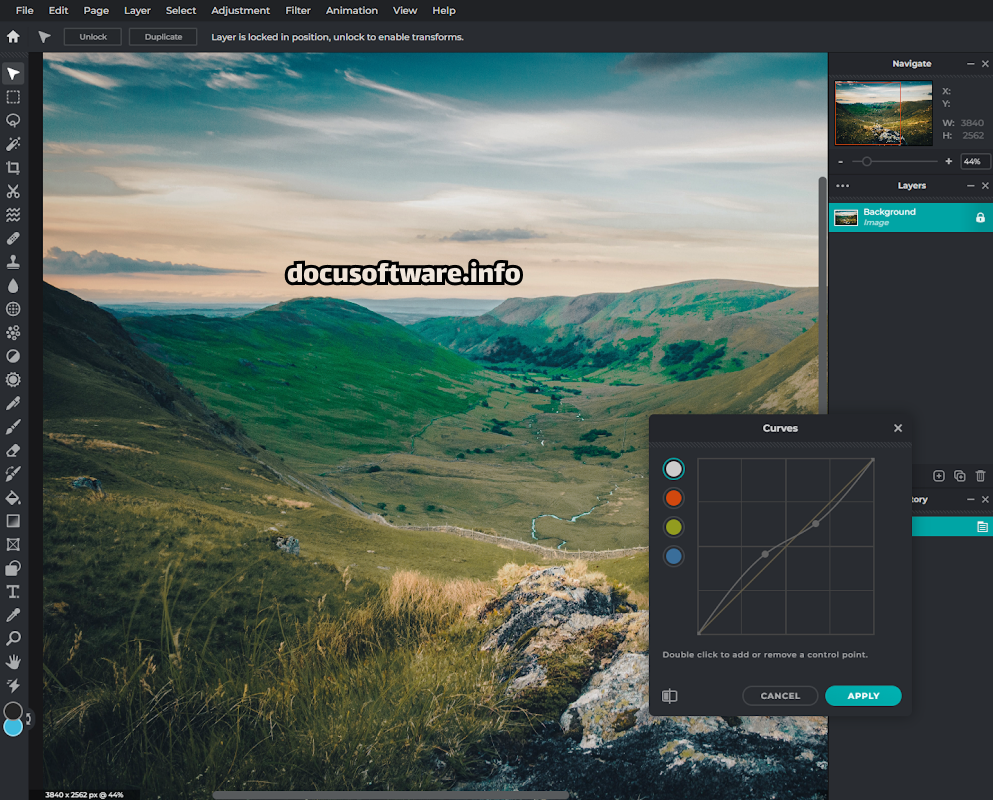The image size is (993, 800).
Task: Choose the Eraser tool
Action: (13, 450)
